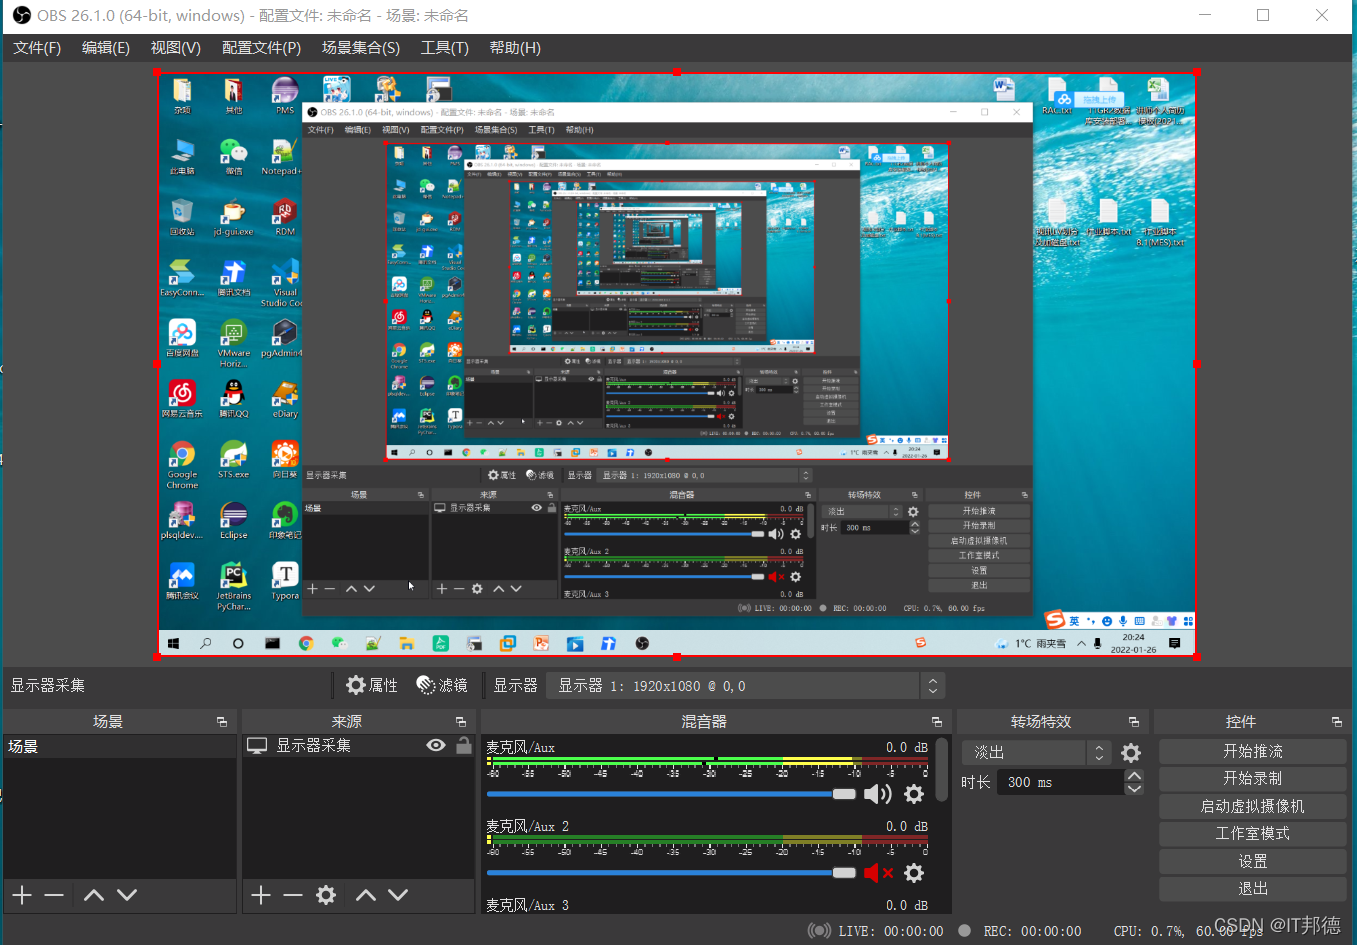Add a new source with plus
The height and width of the screenshot is (945, 1357).
(x=261, y=895)
